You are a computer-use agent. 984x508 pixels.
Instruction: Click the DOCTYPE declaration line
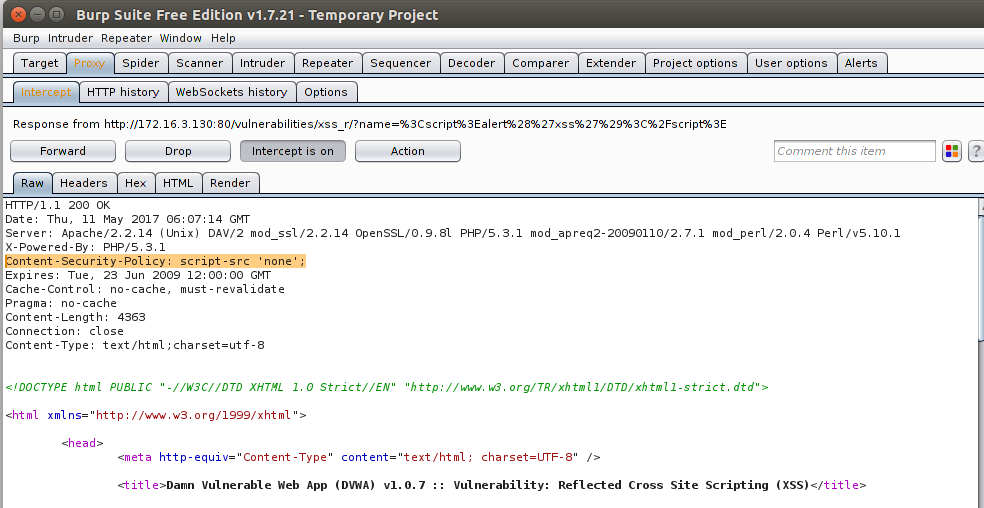coord(387,387)
